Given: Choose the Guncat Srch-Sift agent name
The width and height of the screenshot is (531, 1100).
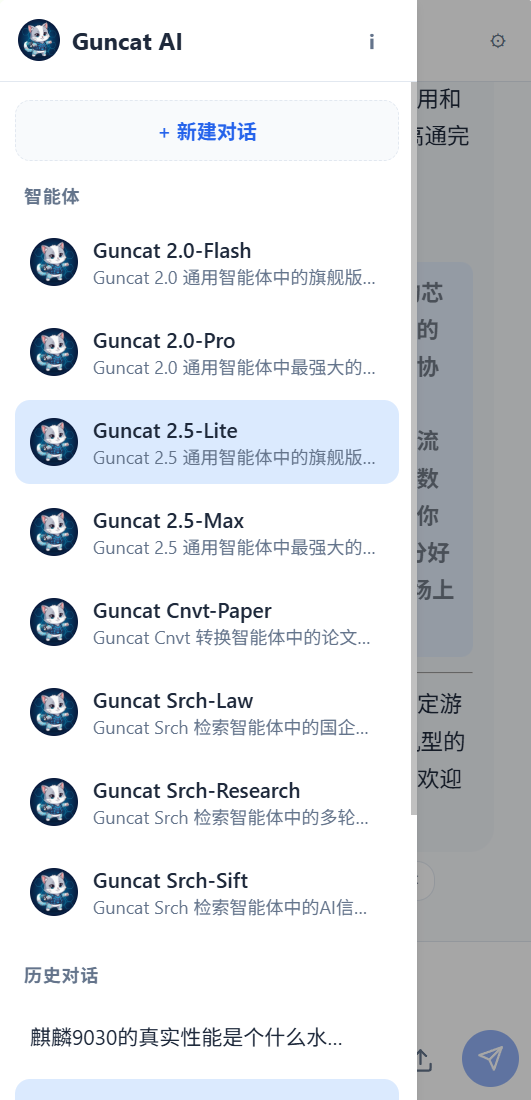Looking at the screenshot, I should (170, 880).
